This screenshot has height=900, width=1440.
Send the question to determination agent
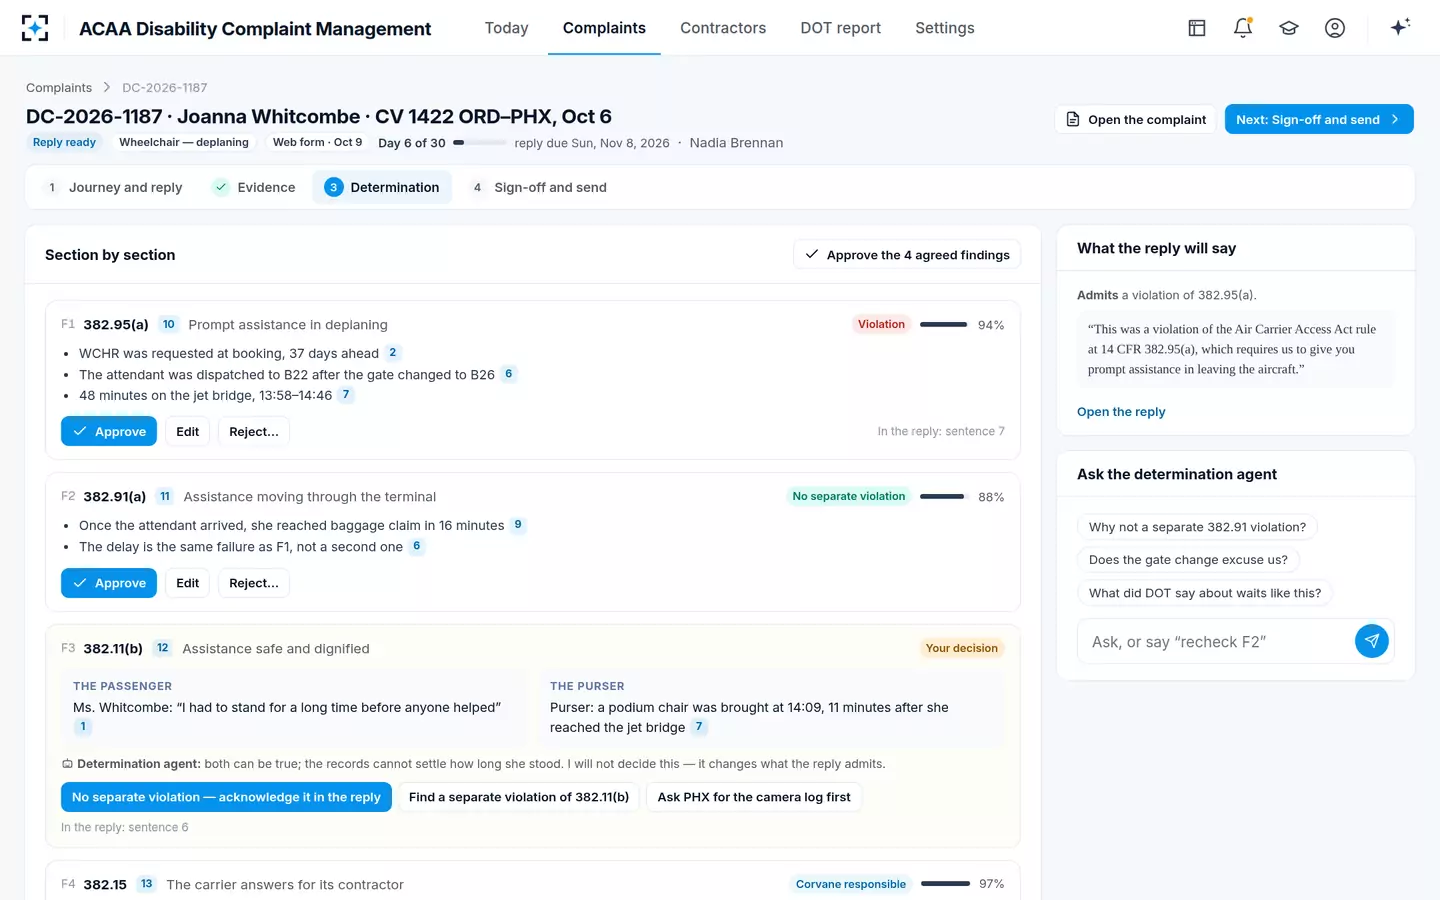[x=1372, y=641]
